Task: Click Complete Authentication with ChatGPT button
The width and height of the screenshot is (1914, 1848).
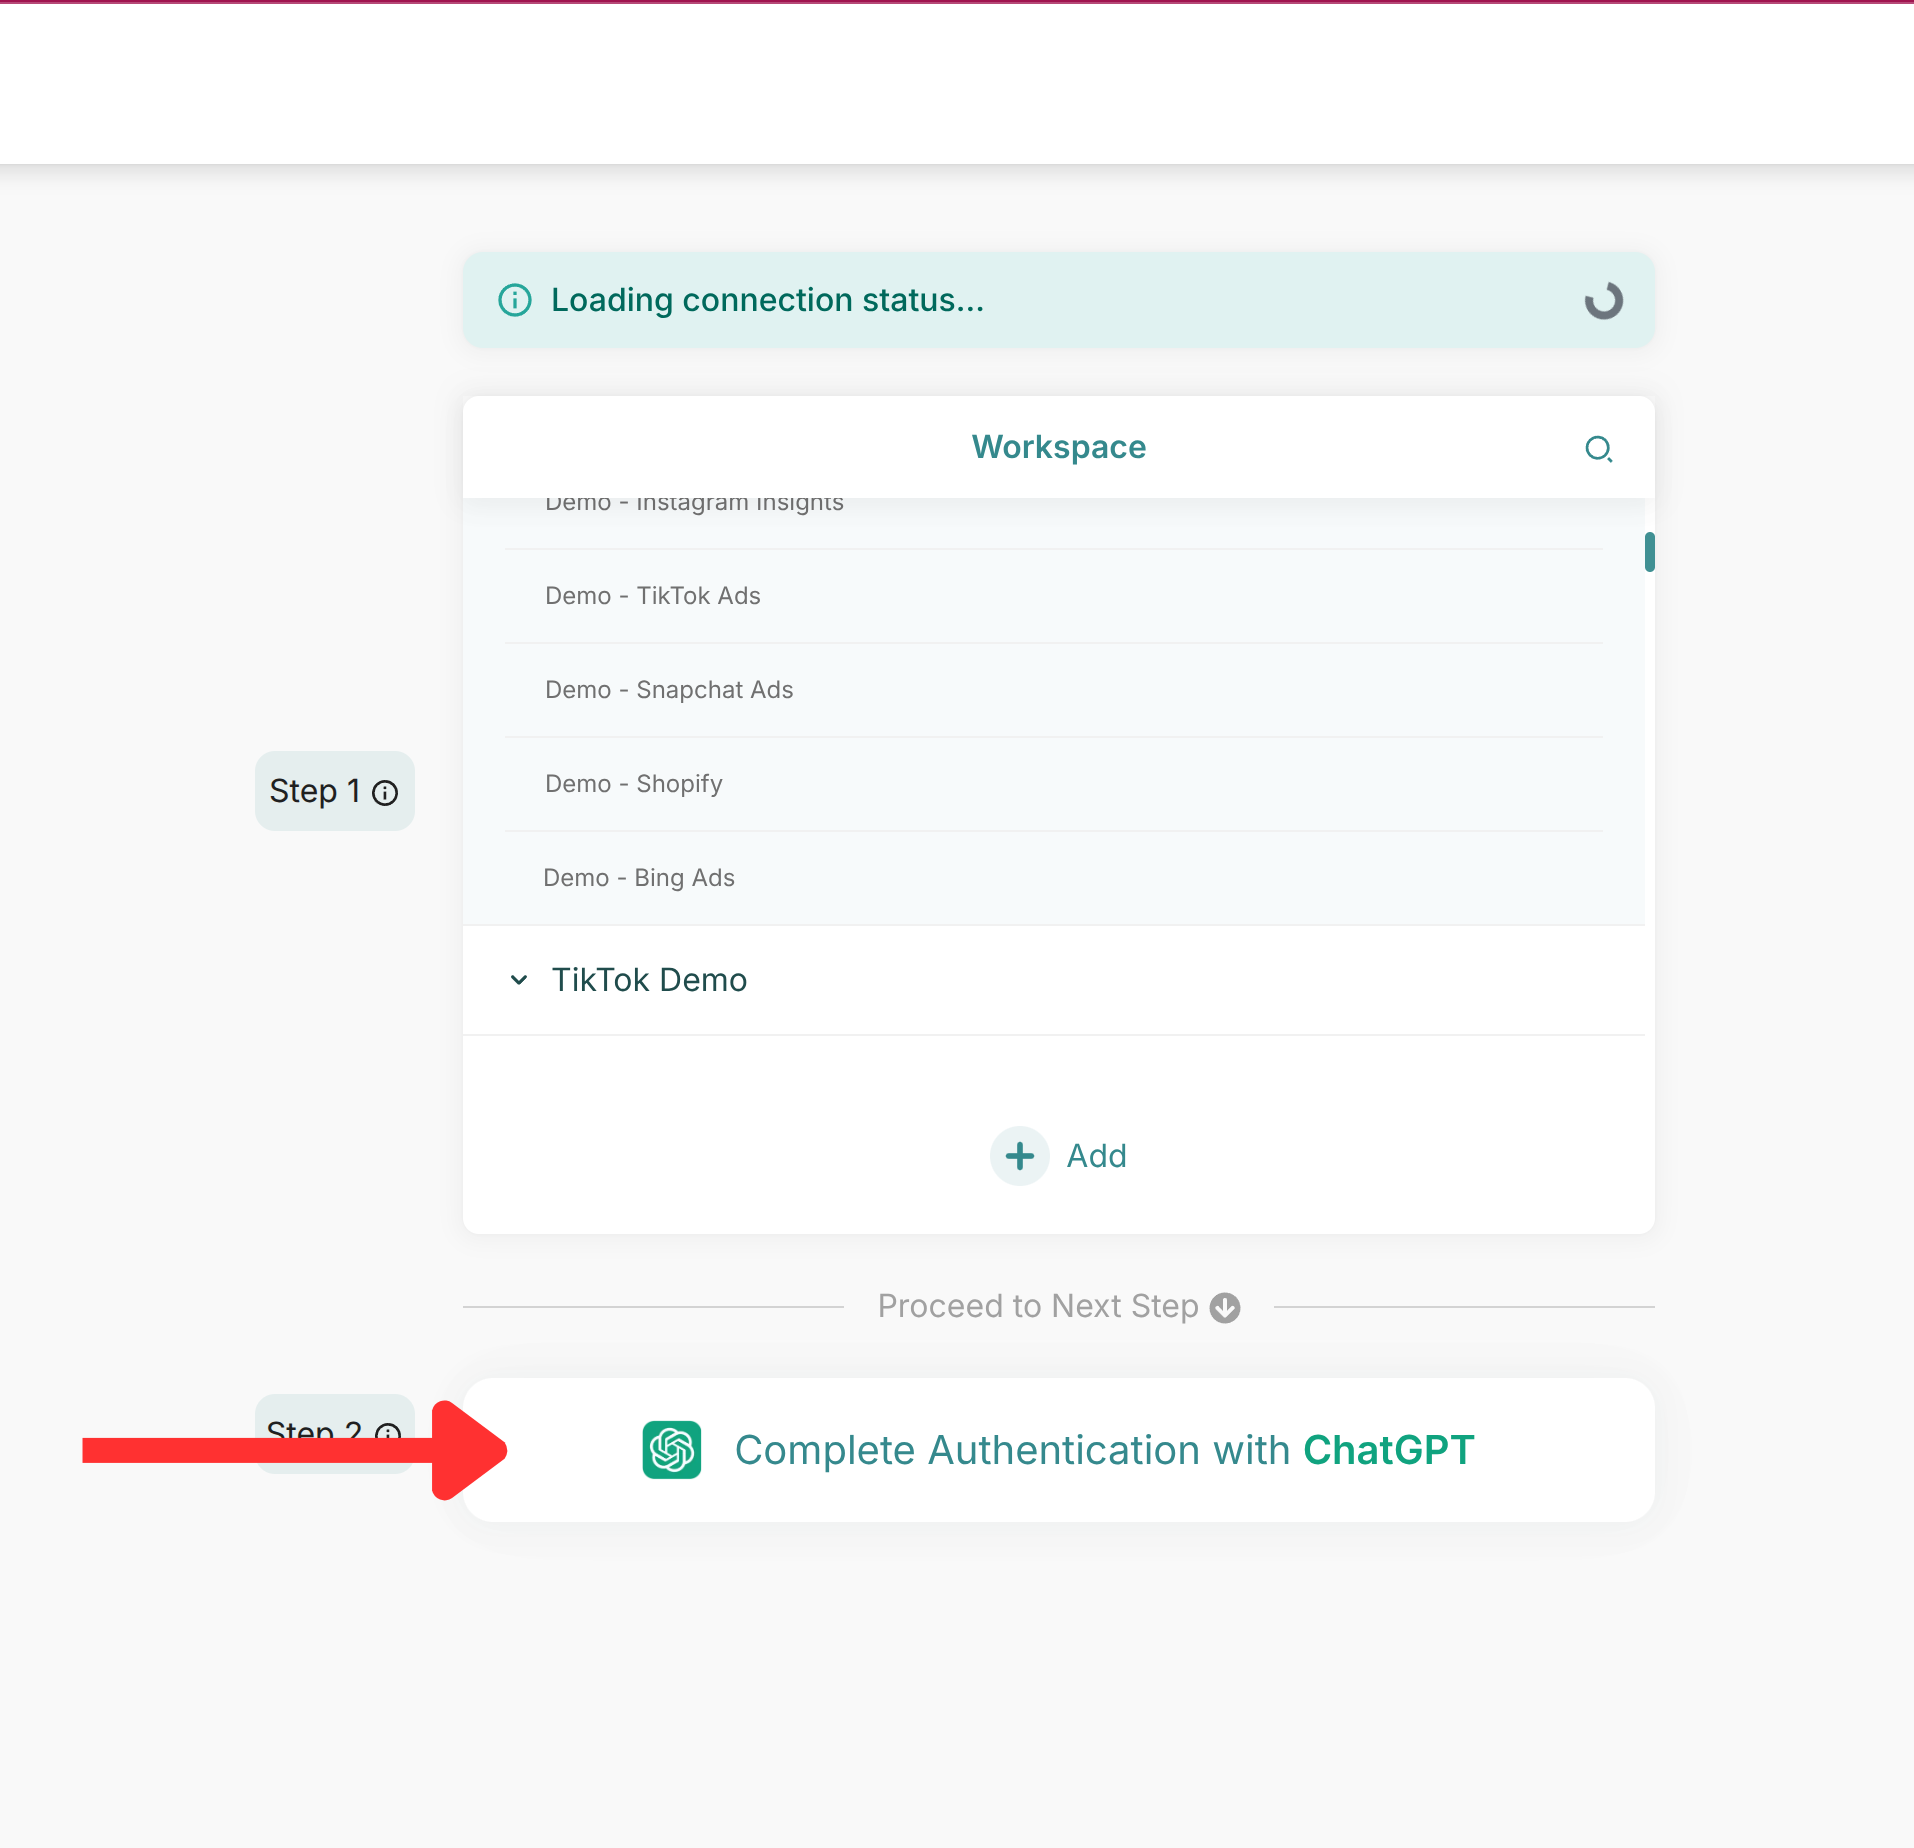Action: click(x=1058, y=1450)
